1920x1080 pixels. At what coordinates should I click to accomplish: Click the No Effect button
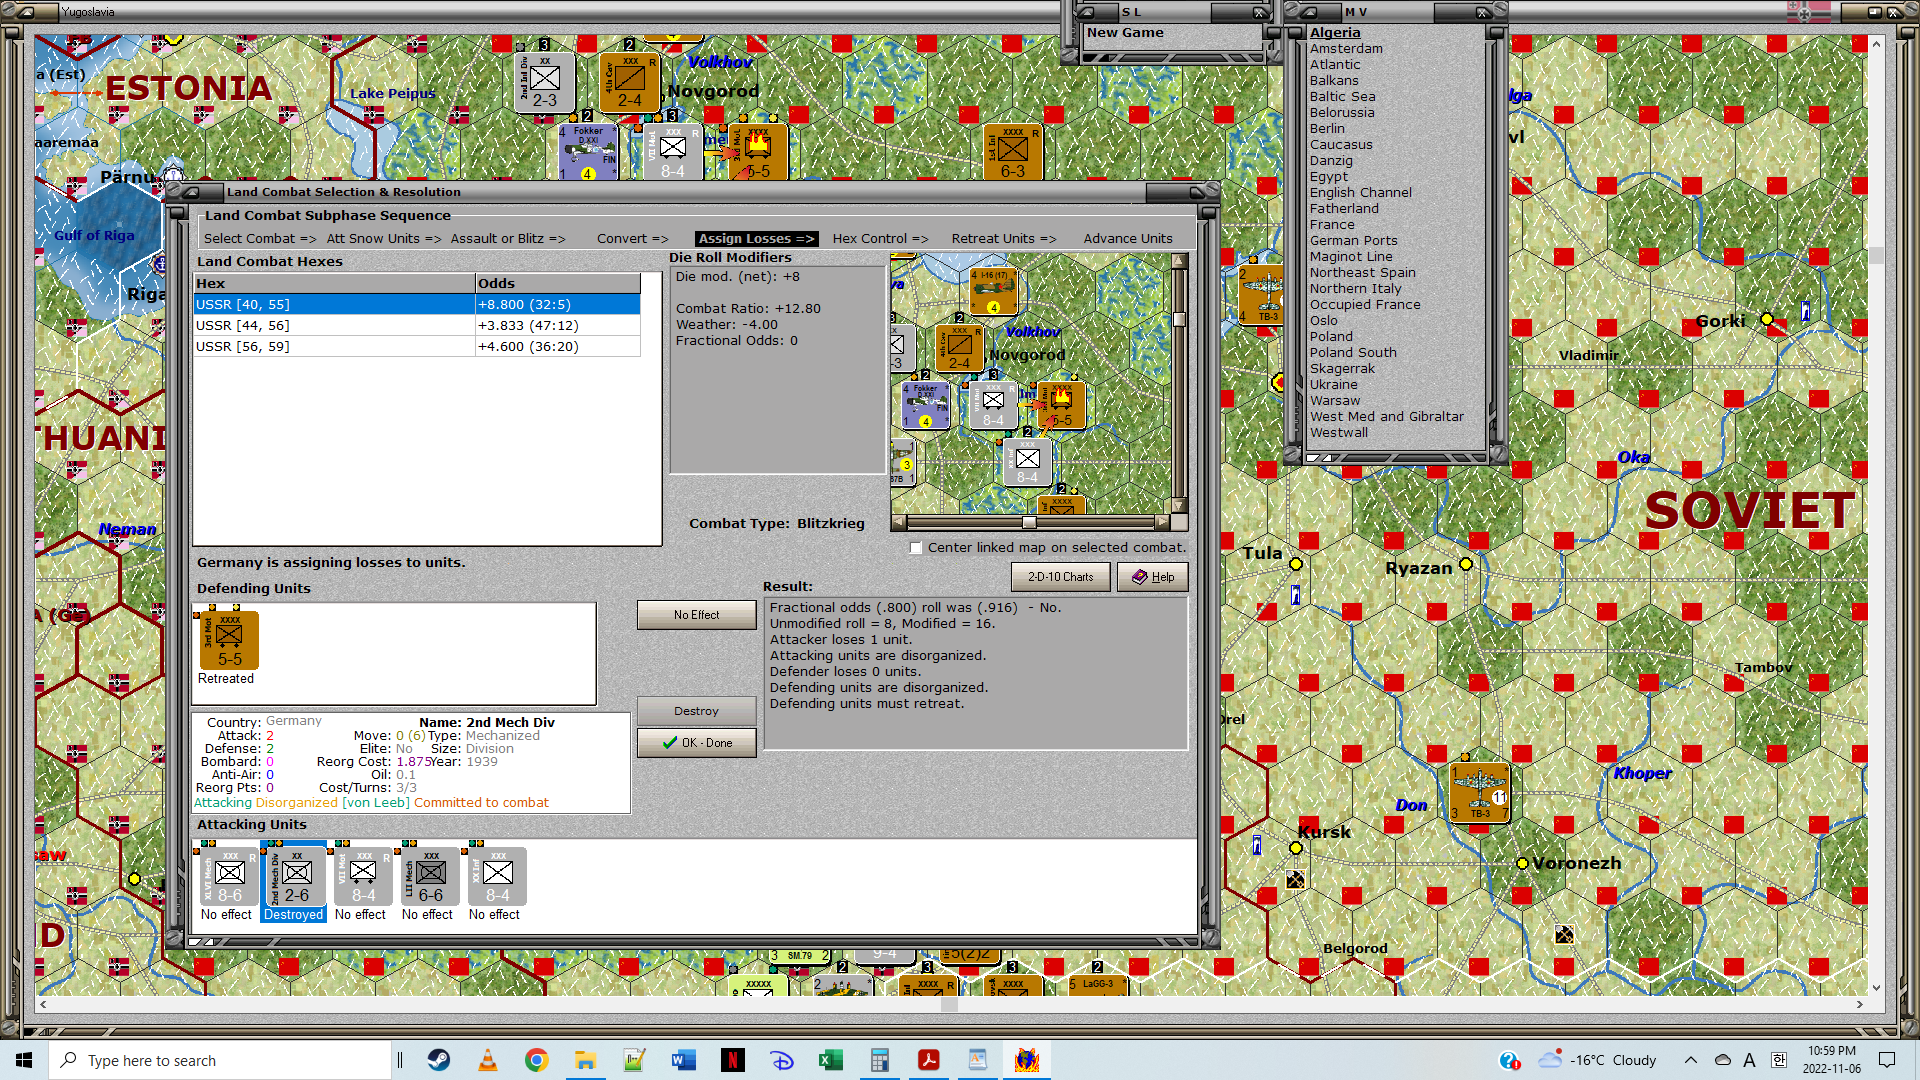[x=696, y=615]
